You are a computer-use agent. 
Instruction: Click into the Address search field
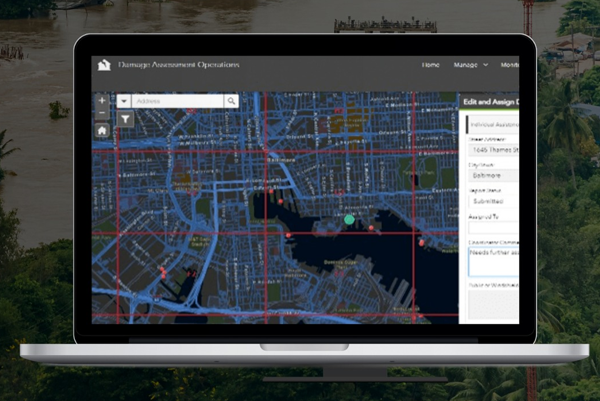point(177,101)
